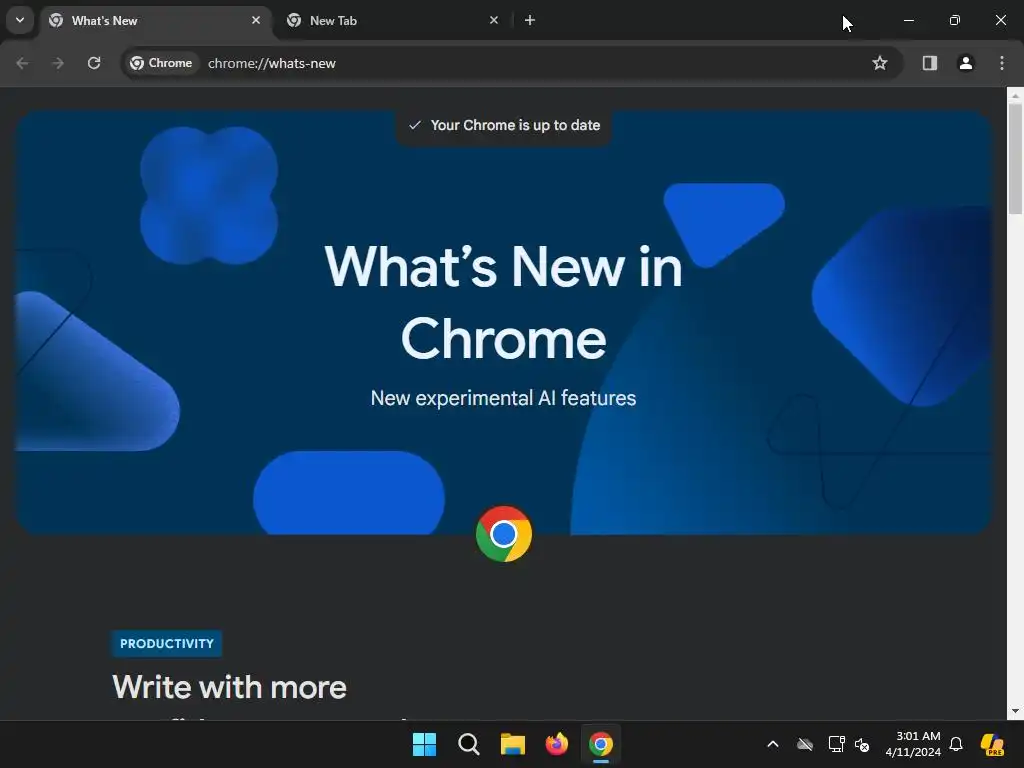1024x768 pixels.
Task: Bookmark this page with star icon
Action: pos(880,63)
